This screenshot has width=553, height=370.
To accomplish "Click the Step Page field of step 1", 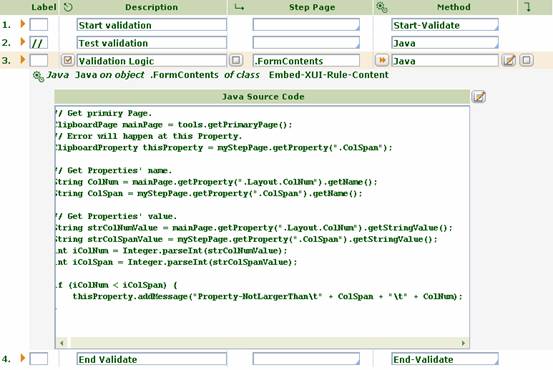I will [306, 25].
